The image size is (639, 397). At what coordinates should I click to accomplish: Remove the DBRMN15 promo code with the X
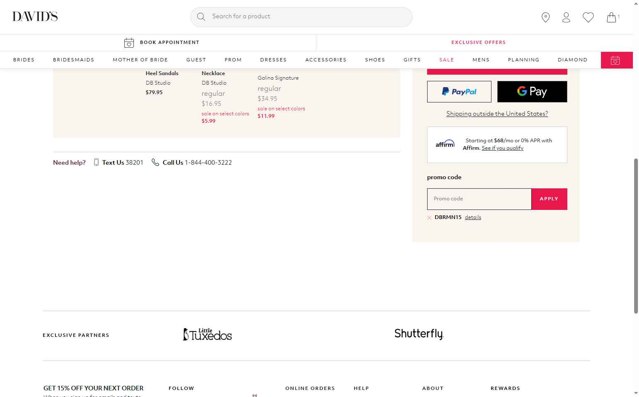point(429,218)
